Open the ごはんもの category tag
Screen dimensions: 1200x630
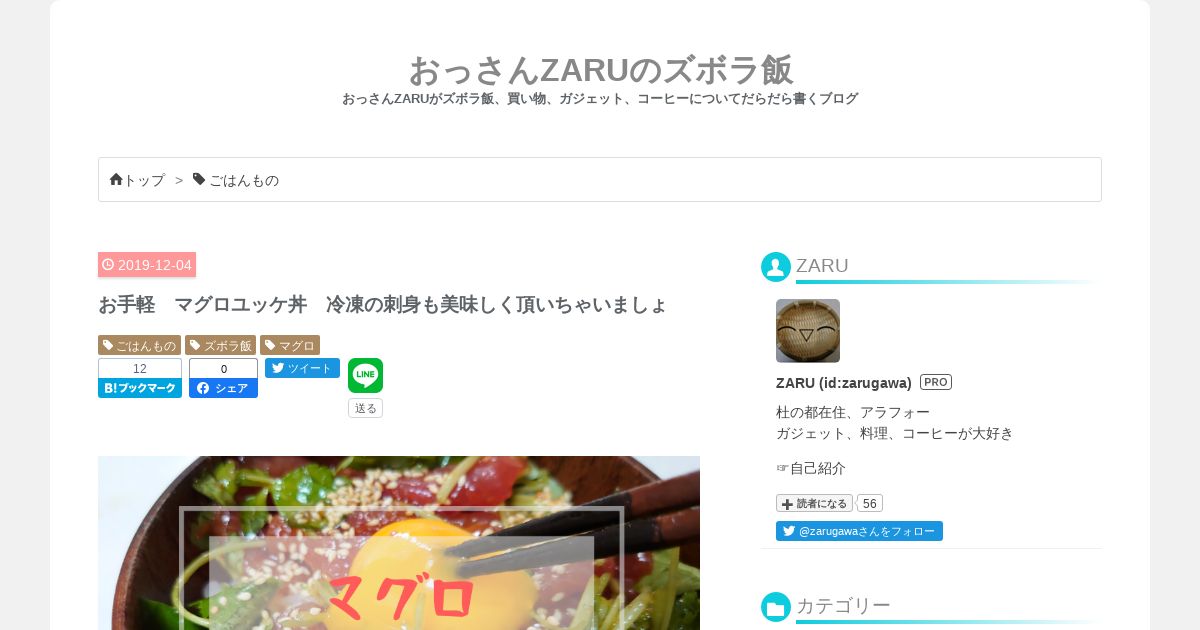[x=139, y=345]
